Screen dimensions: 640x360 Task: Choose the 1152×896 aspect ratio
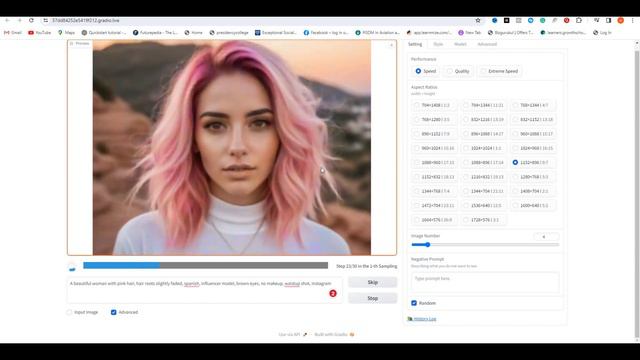point(532,162)
